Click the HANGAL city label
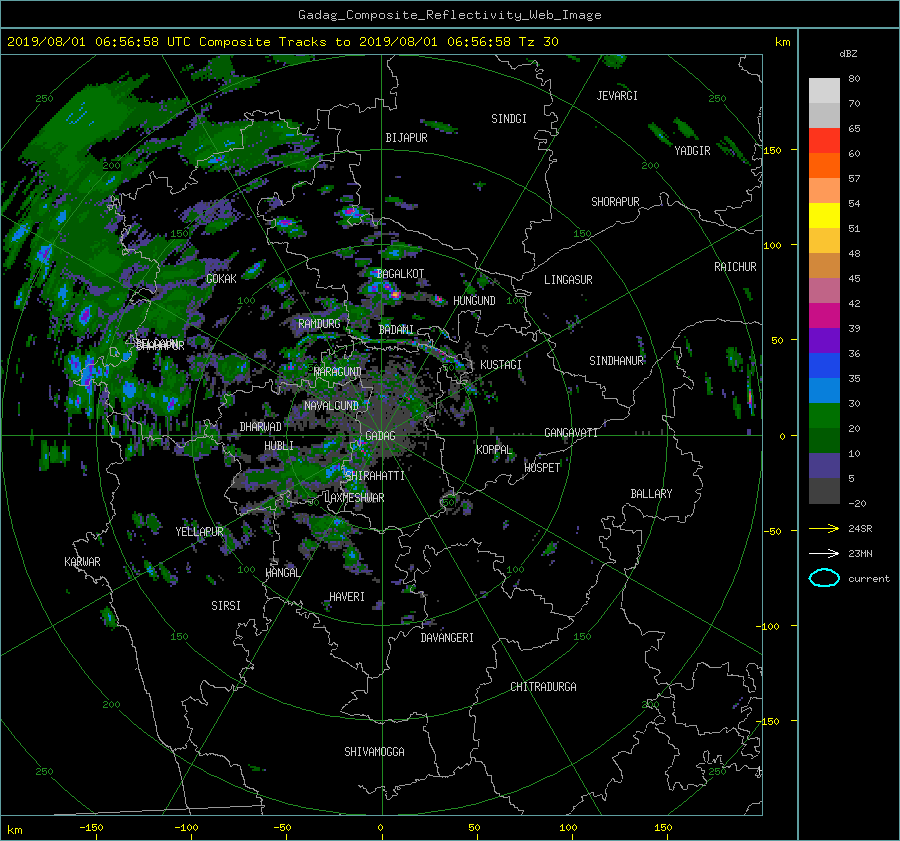Image resolution: width=900 pixels, height=841 pixels. [x=282, y=573]
